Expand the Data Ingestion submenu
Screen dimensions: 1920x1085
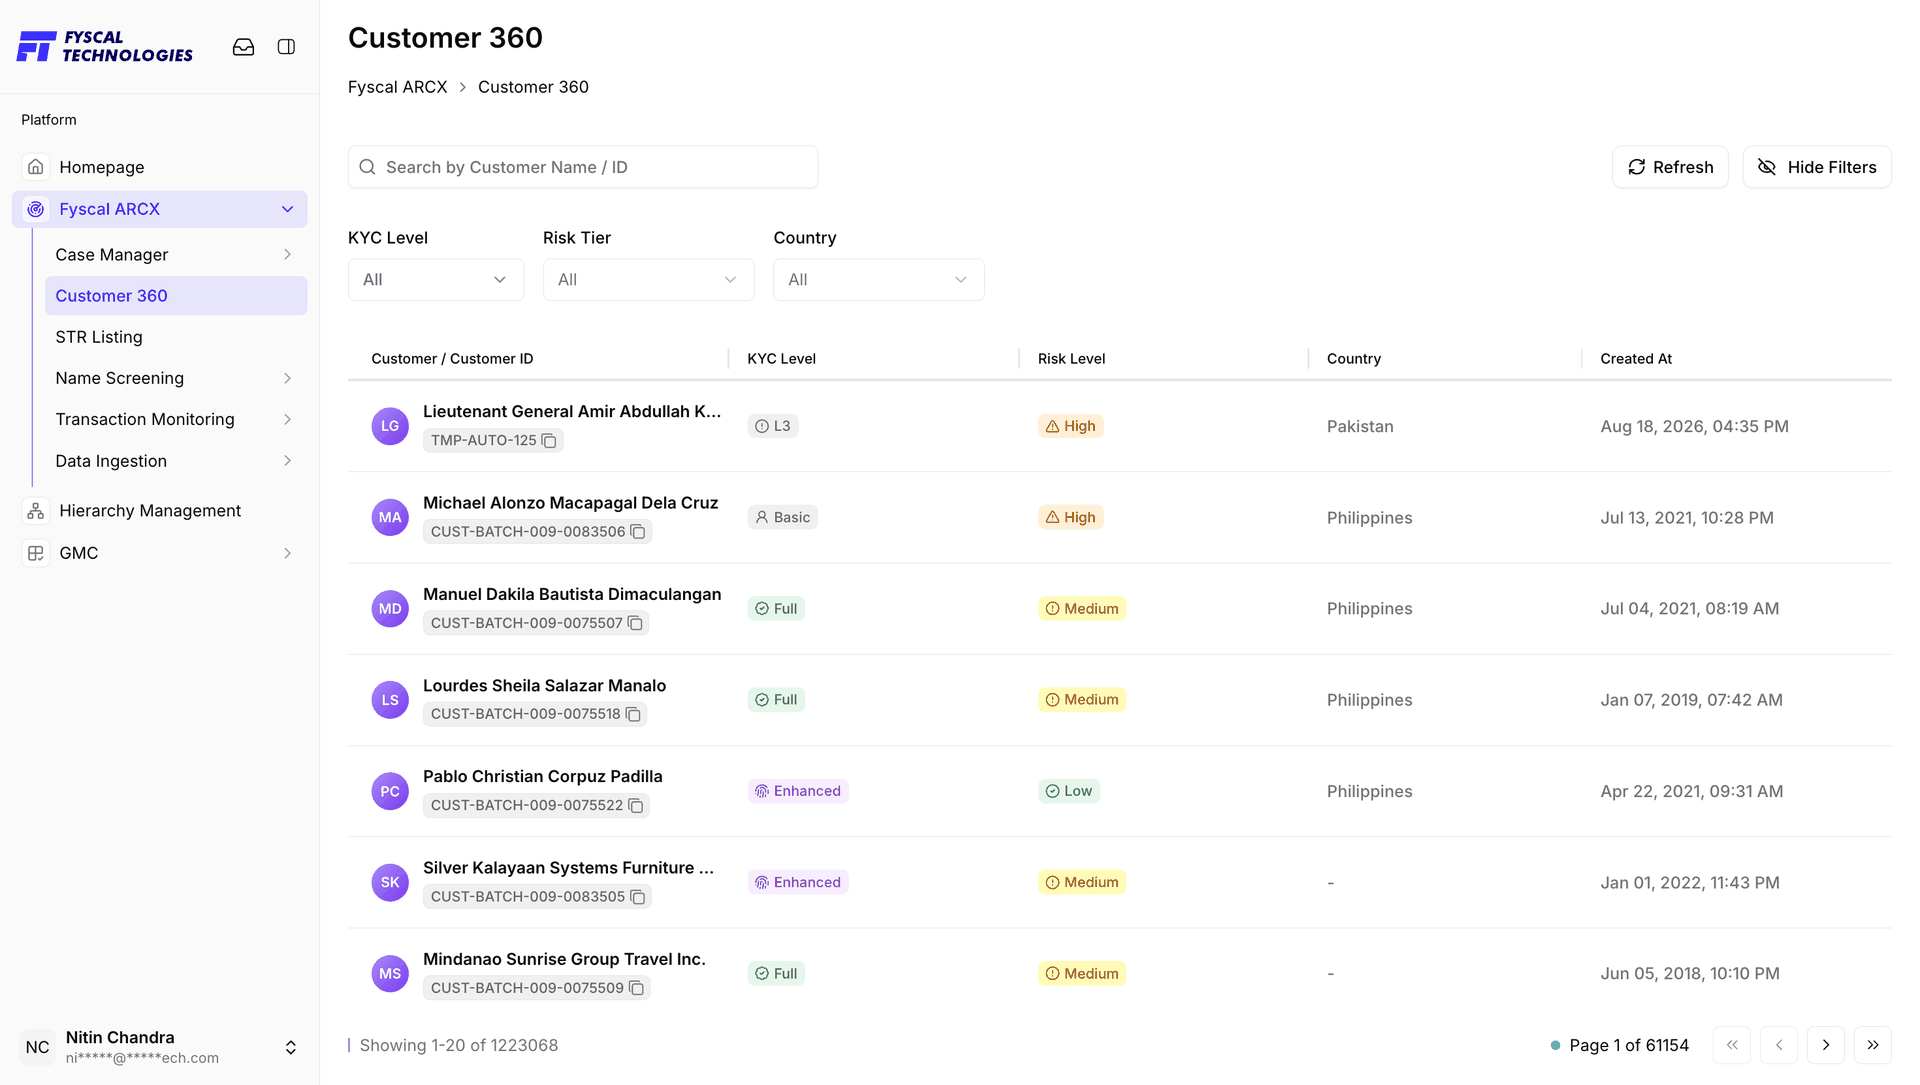[288, 461]
